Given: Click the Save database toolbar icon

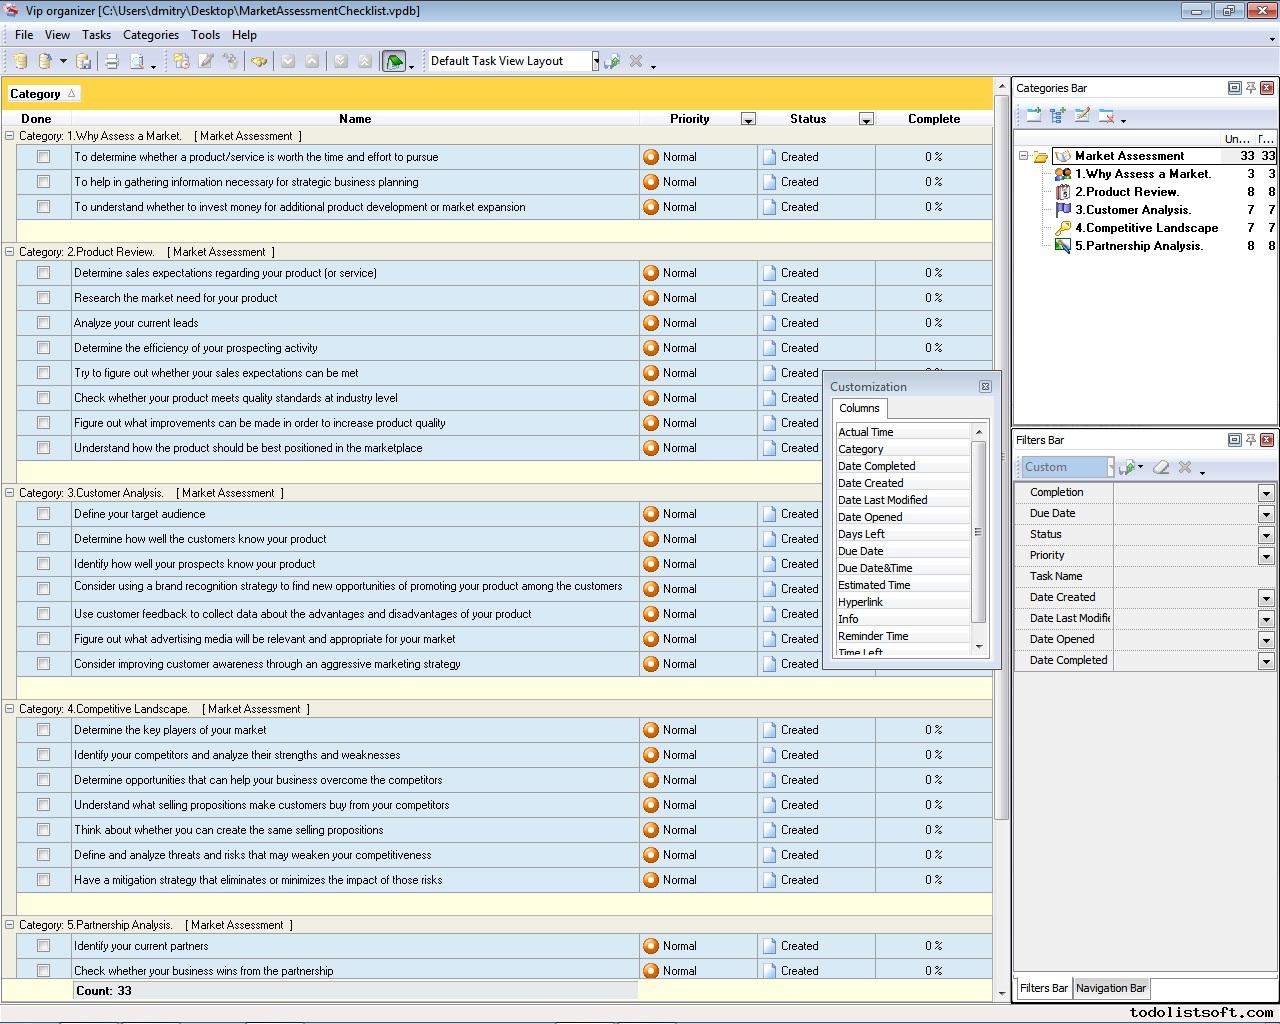Looking at the screenshot, I should pyautogui.click(x=84, y=61).
